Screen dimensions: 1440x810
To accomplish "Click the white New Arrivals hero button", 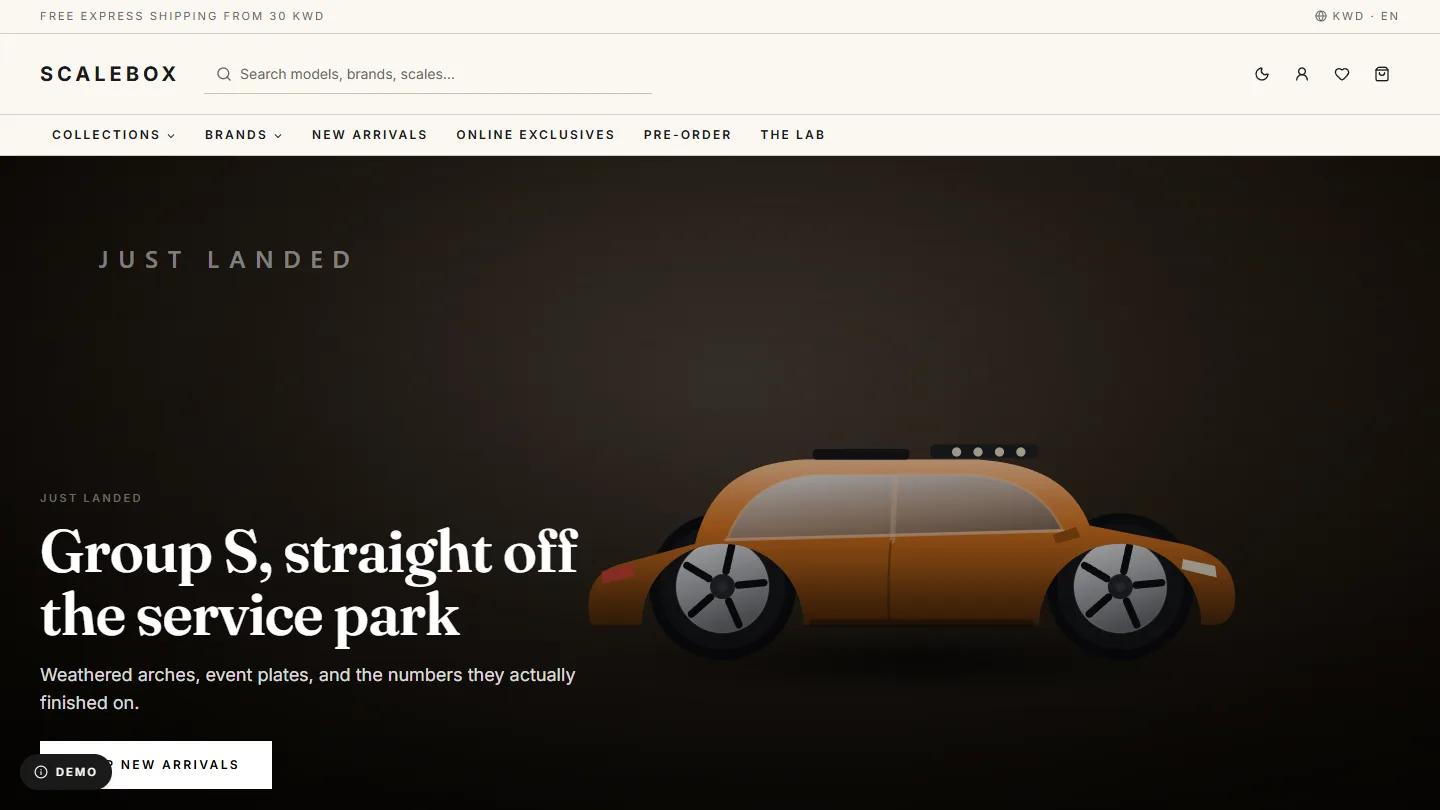I will pos(156,765).
